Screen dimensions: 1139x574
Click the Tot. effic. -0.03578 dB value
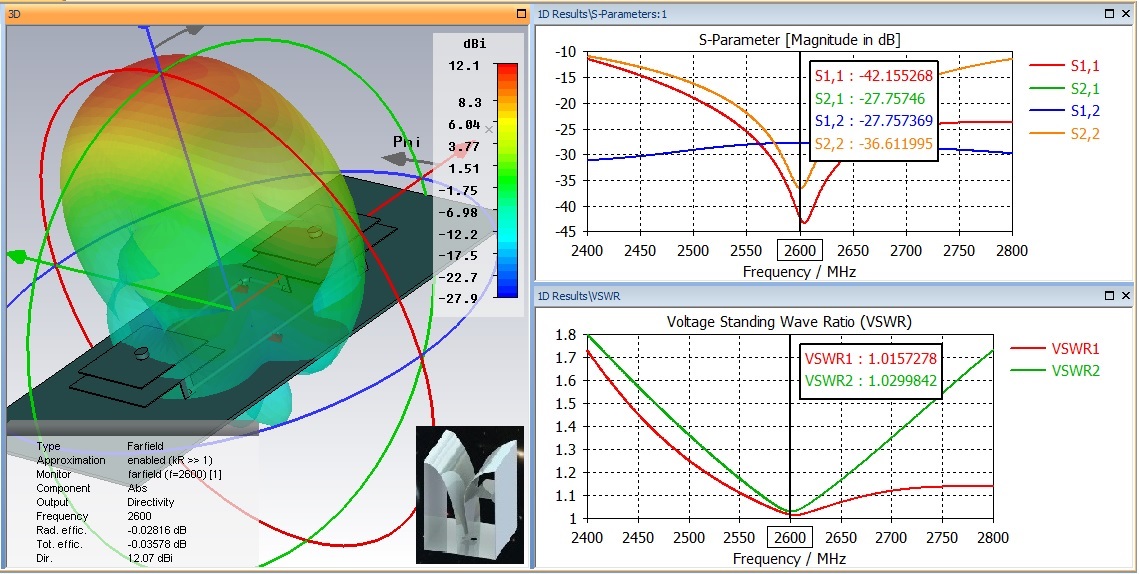[156, 544]
